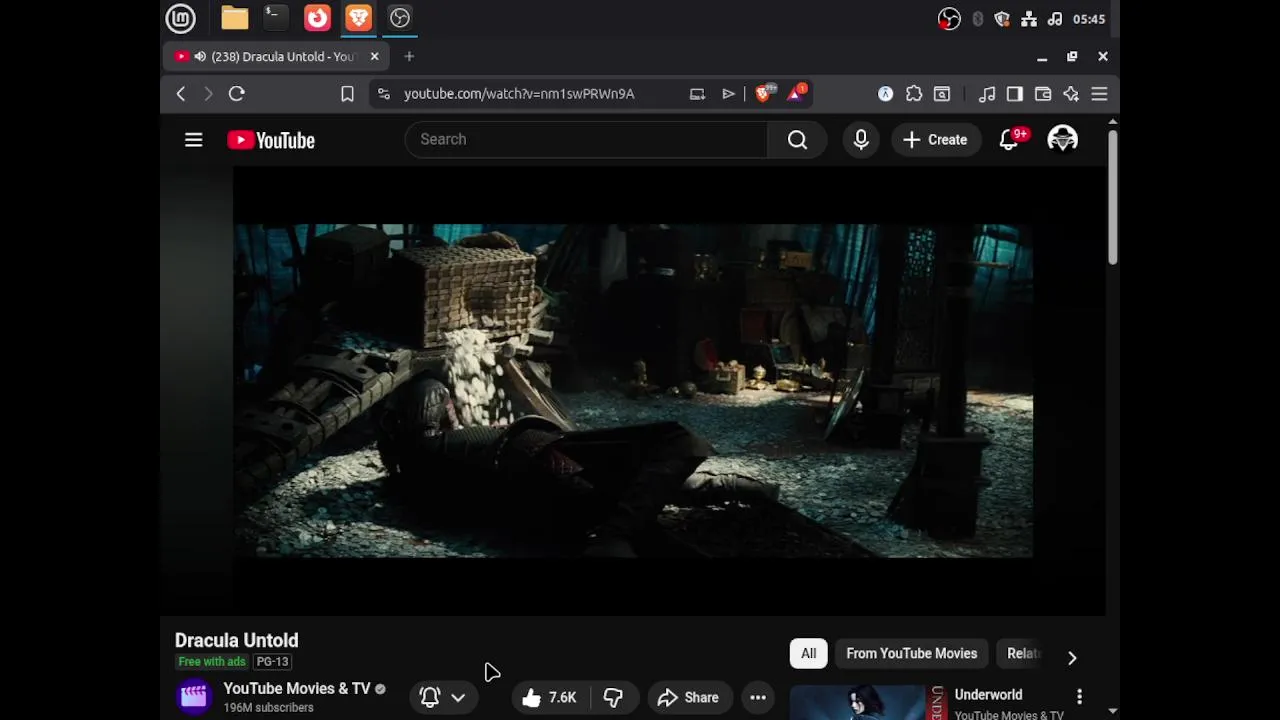Open the Firefox launcher in panel
This screenshot has width=1280, height=720.
(317, 18)
